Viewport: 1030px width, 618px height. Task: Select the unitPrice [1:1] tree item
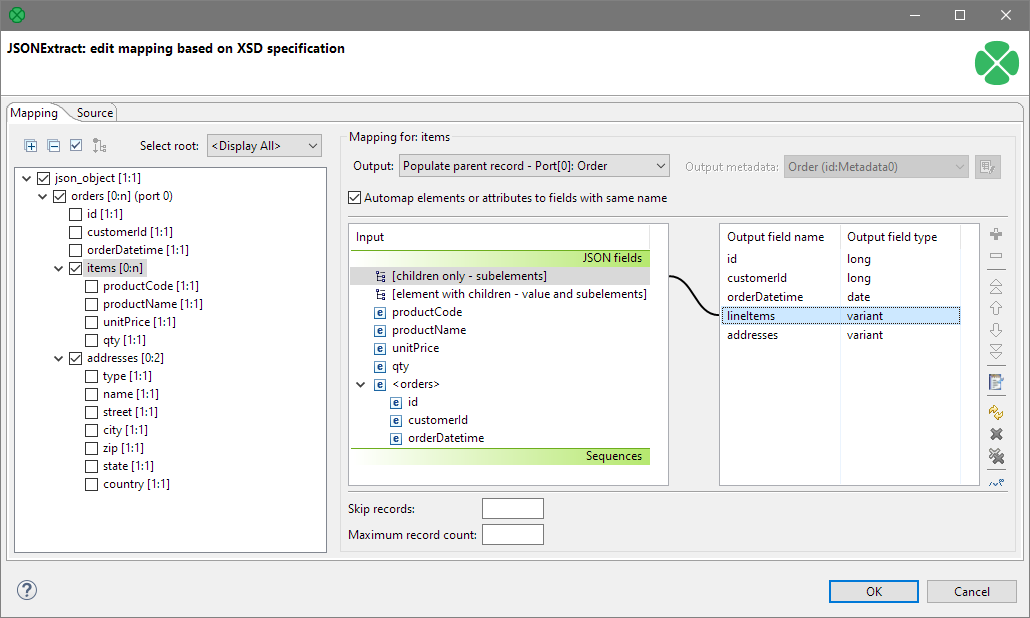[x=139, y=322]
